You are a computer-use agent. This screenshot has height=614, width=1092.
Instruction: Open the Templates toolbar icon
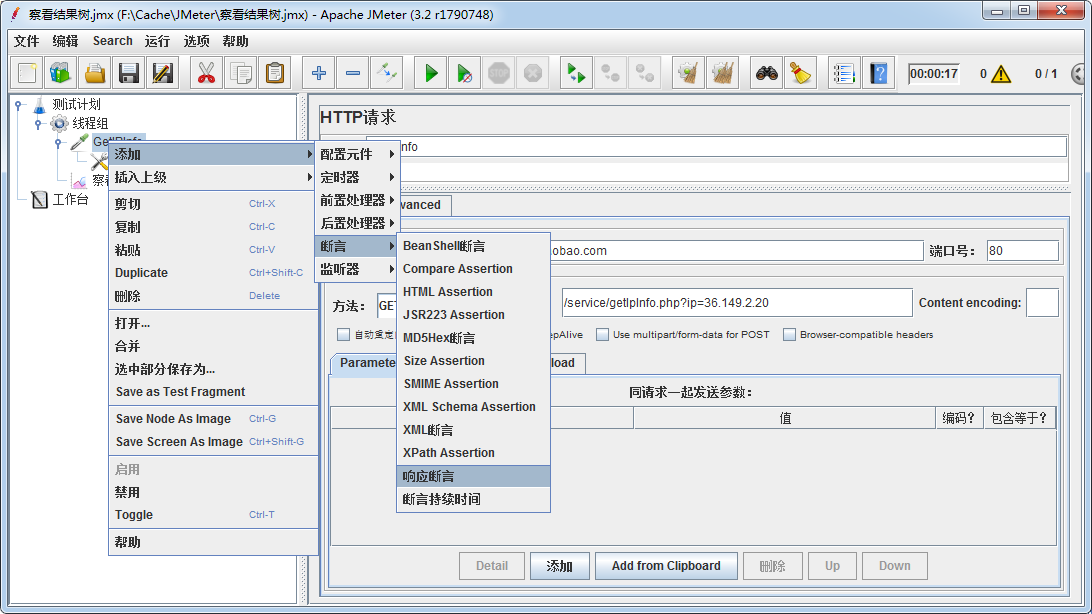[x=61, y=73]
